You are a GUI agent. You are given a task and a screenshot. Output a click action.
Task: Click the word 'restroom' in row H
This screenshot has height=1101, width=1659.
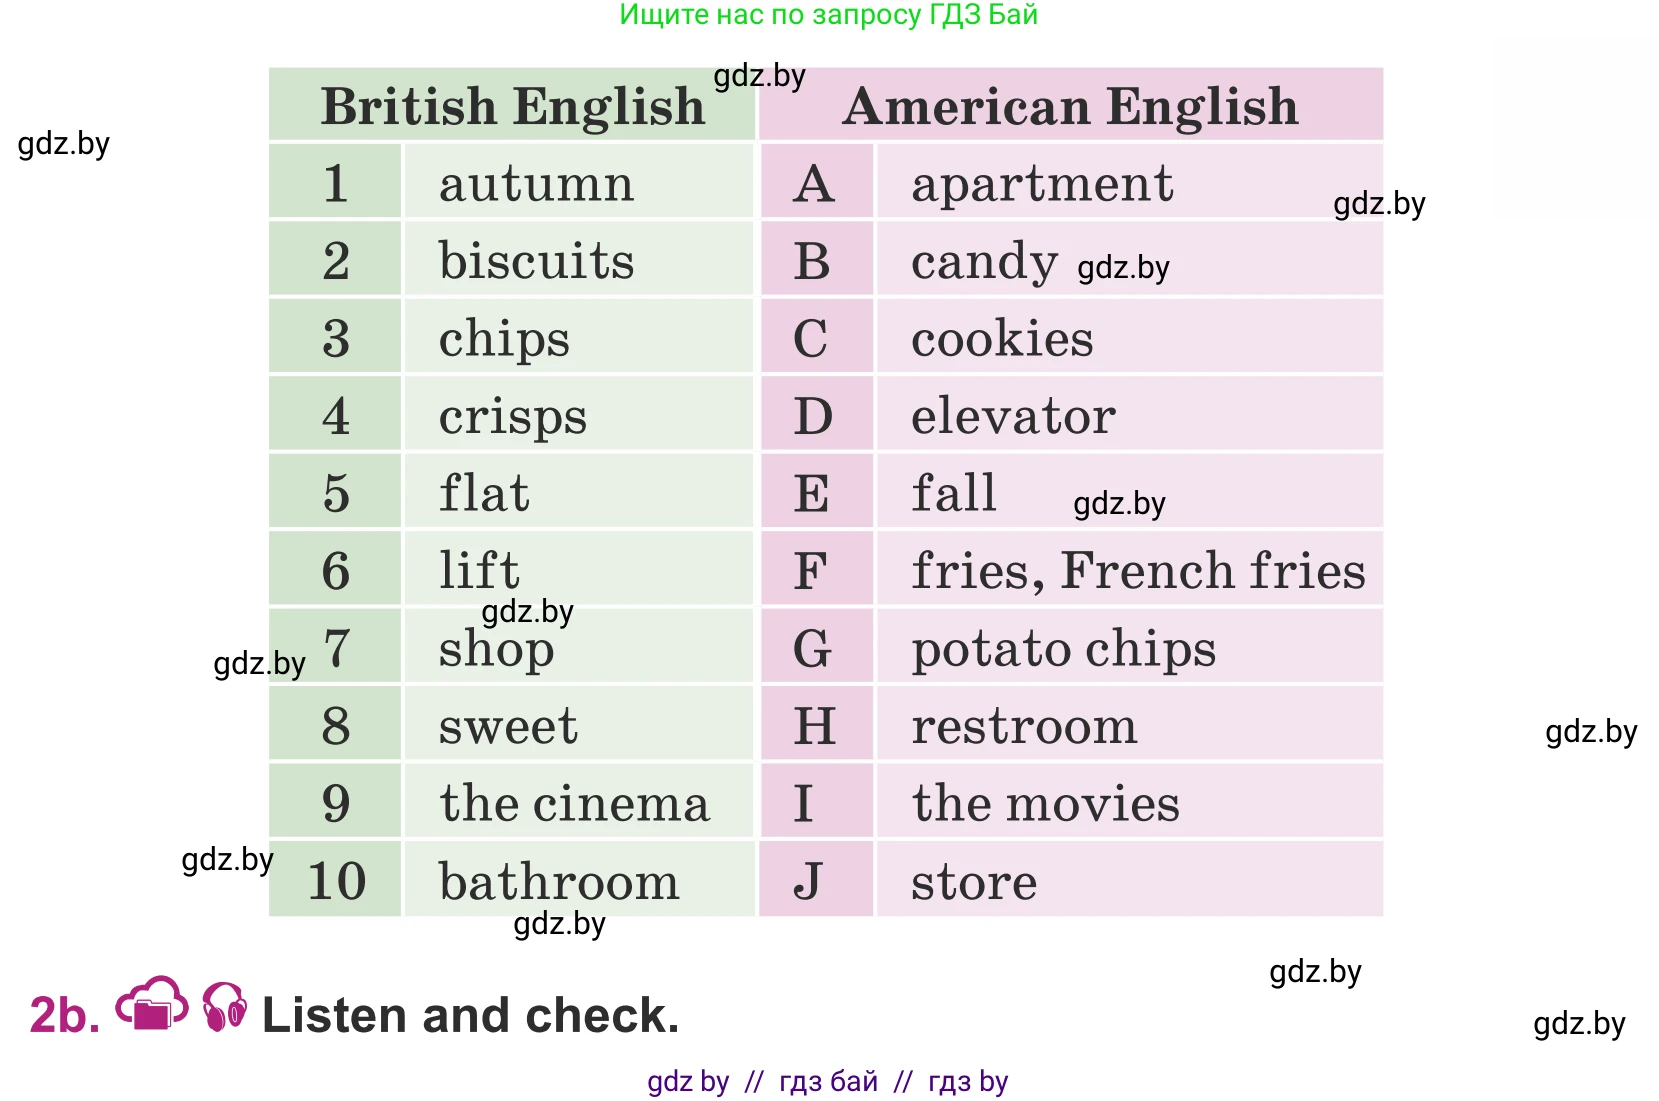(1024, 726)
